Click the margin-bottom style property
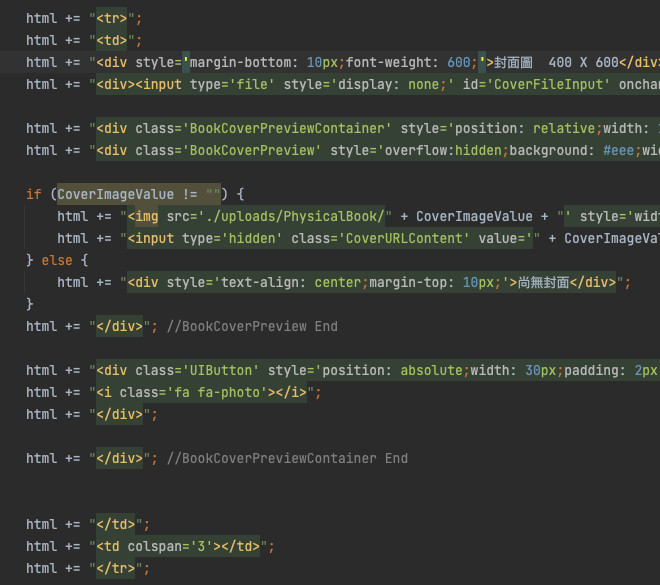 (x=242, y=62)
